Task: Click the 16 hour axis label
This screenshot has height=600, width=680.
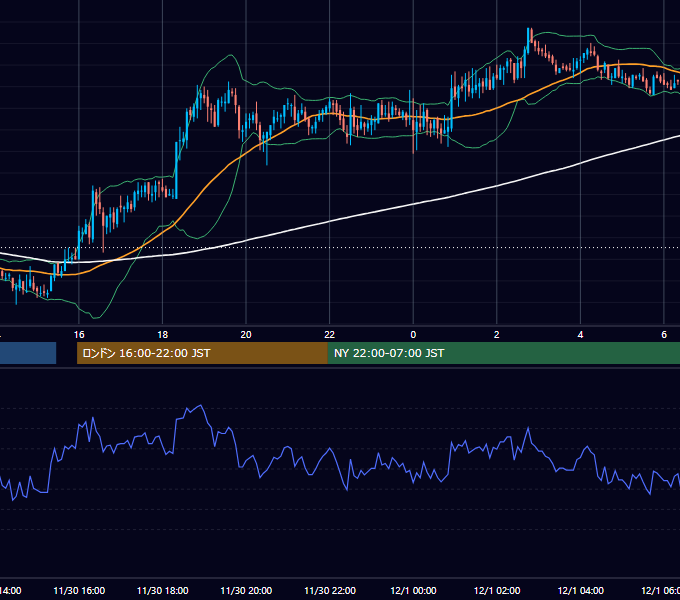Action: tap(79, 335)
